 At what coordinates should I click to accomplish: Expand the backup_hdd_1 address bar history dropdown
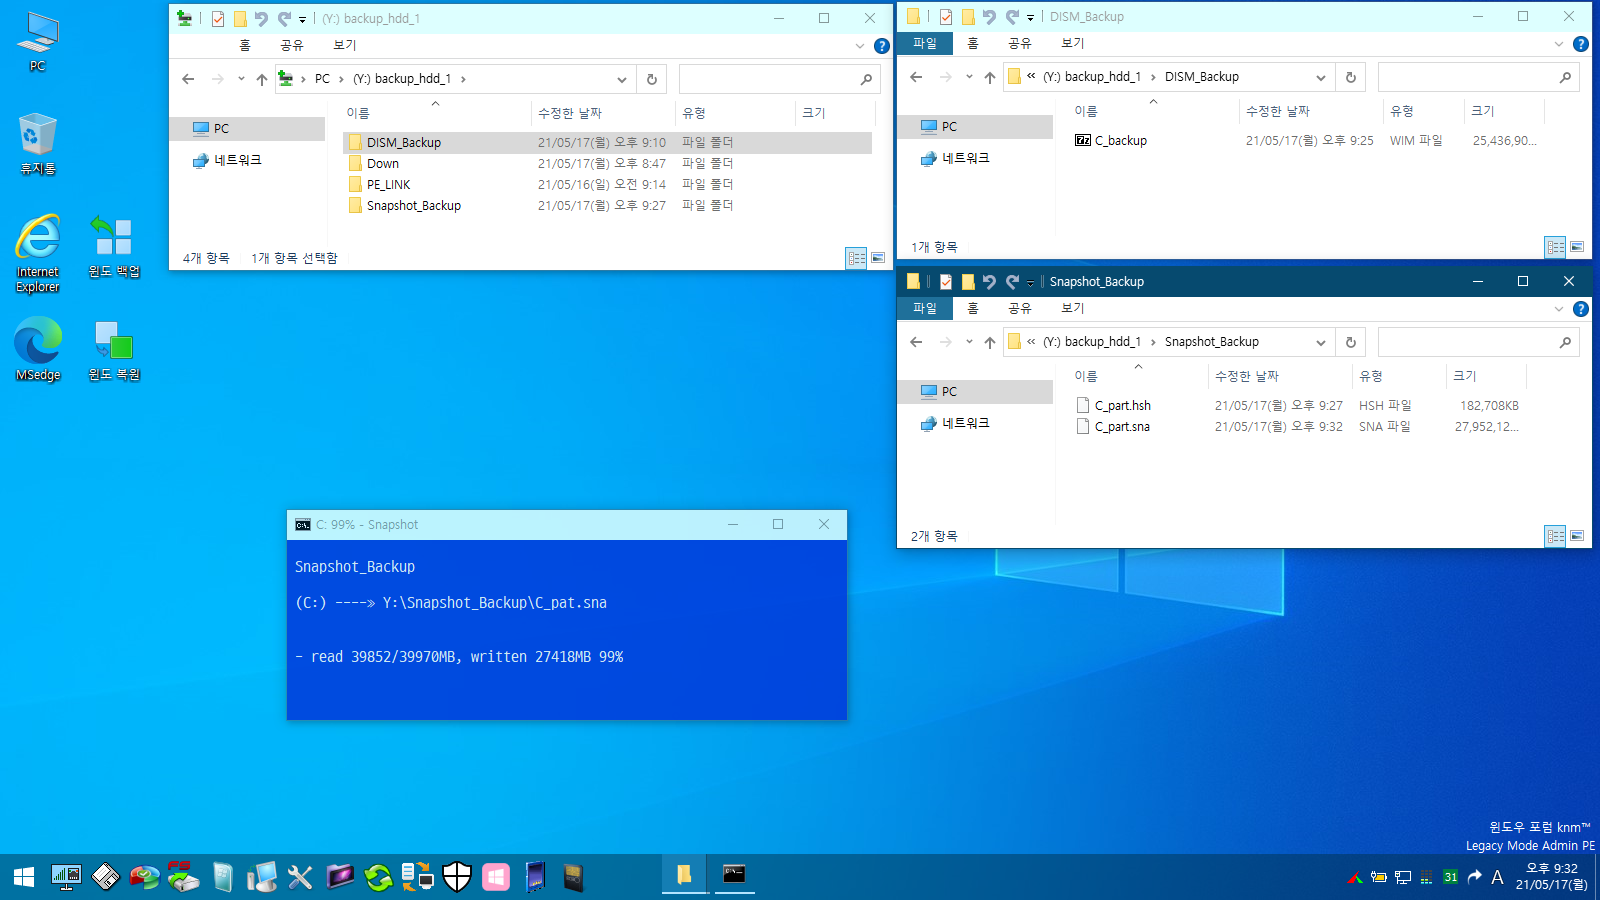(622, 79)
